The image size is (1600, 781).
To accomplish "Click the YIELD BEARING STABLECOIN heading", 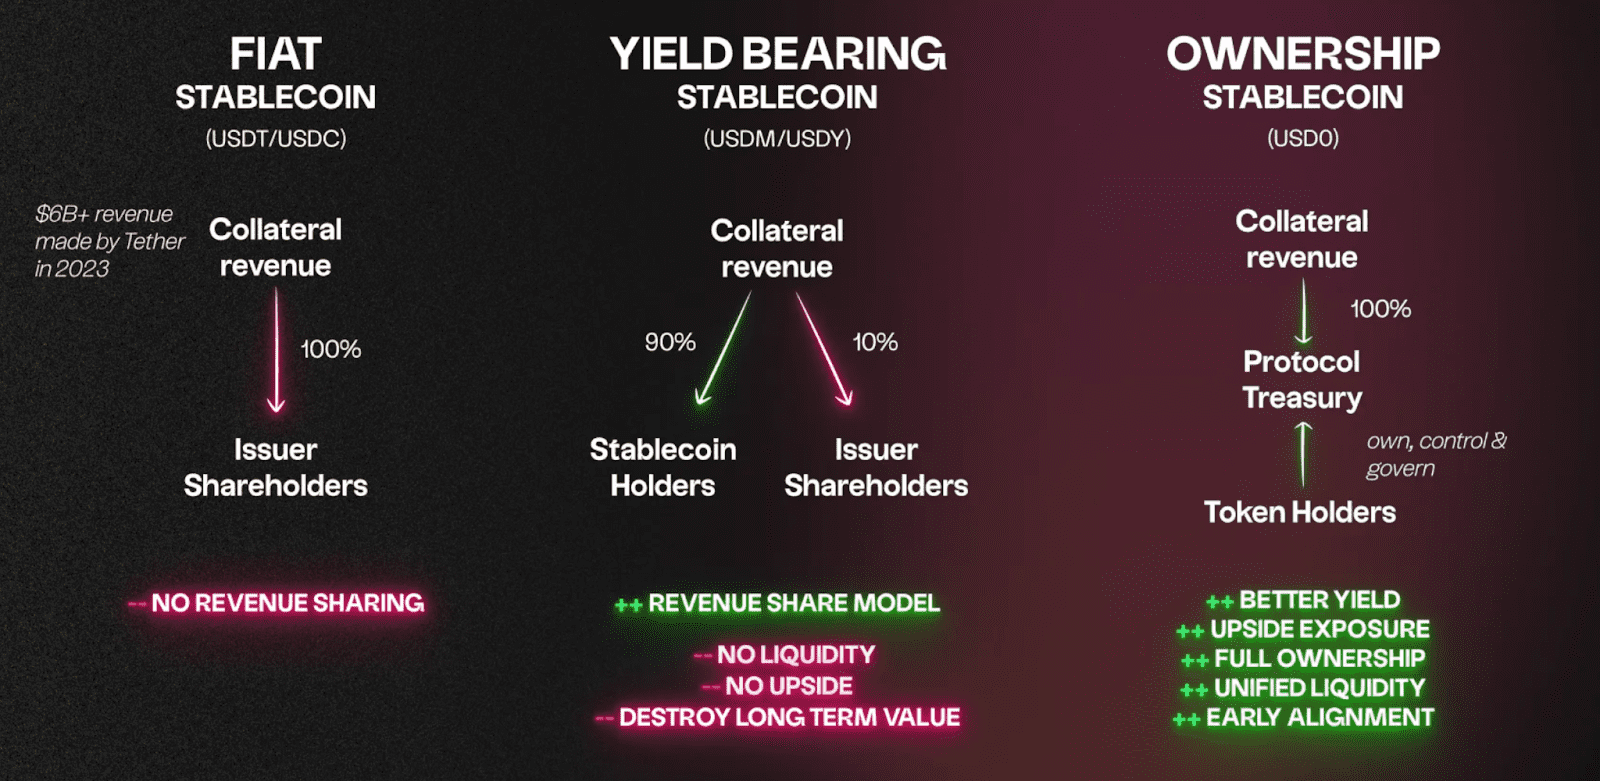I will point(777,74).
